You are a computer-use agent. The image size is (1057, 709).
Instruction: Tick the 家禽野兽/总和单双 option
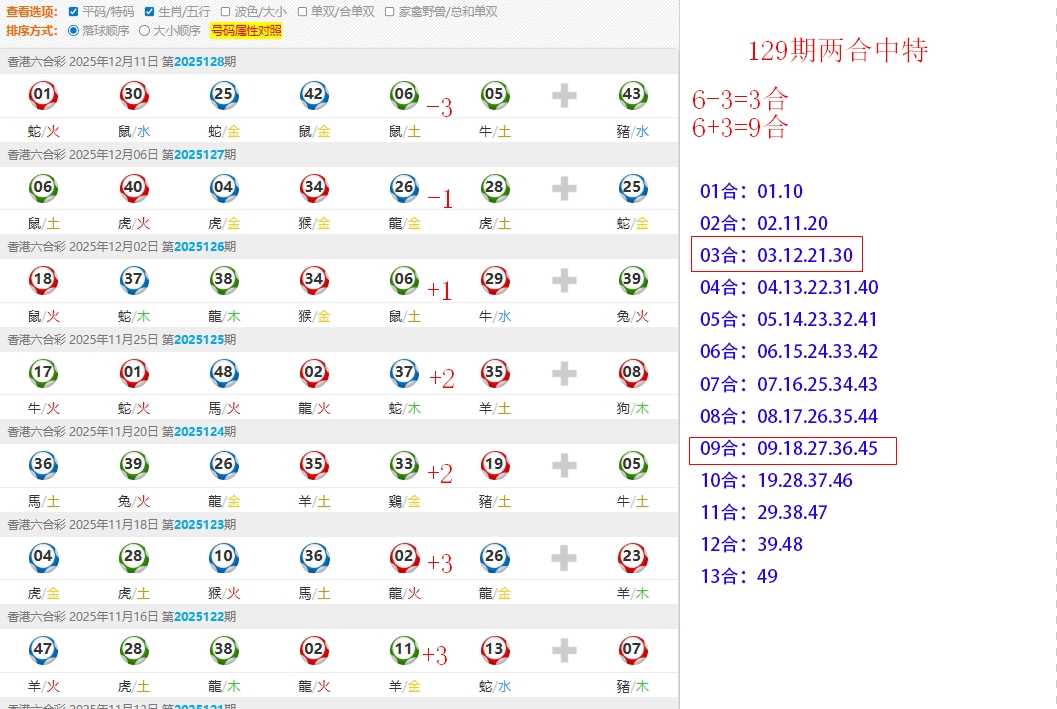(x=390, y=12)
